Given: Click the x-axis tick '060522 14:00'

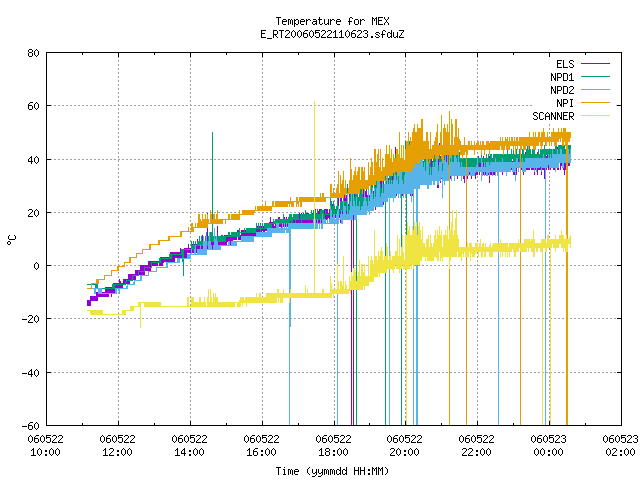Looking at the screenshot, I should (x=189, y=446).
